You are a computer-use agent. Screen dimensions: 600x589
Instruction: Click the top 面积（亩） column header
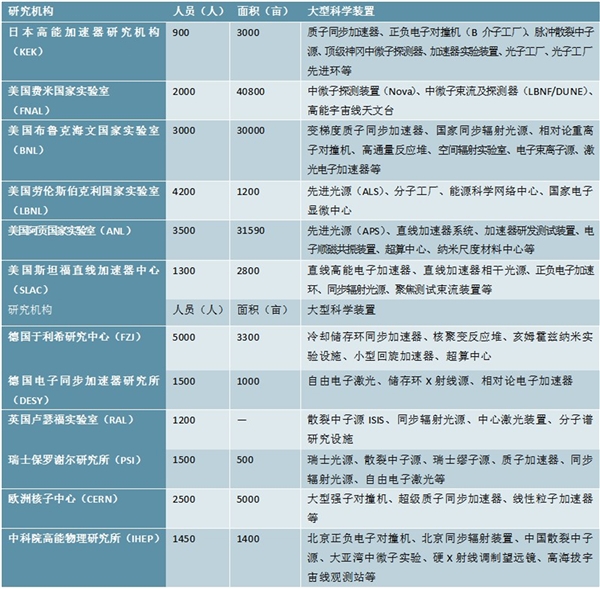pos(263,11)
